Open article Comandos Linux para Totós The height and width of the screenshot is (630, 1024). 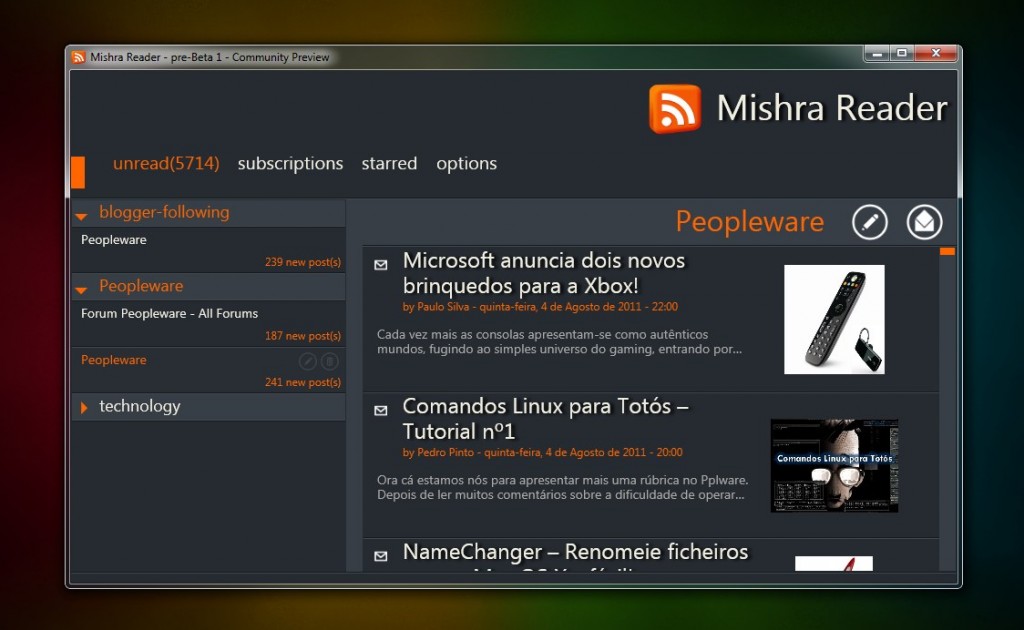point(545,418)
